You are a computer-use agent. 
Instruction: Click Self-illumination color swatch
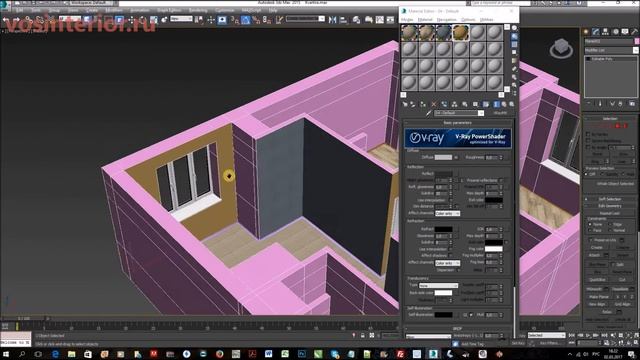click(x=443, y=315)
